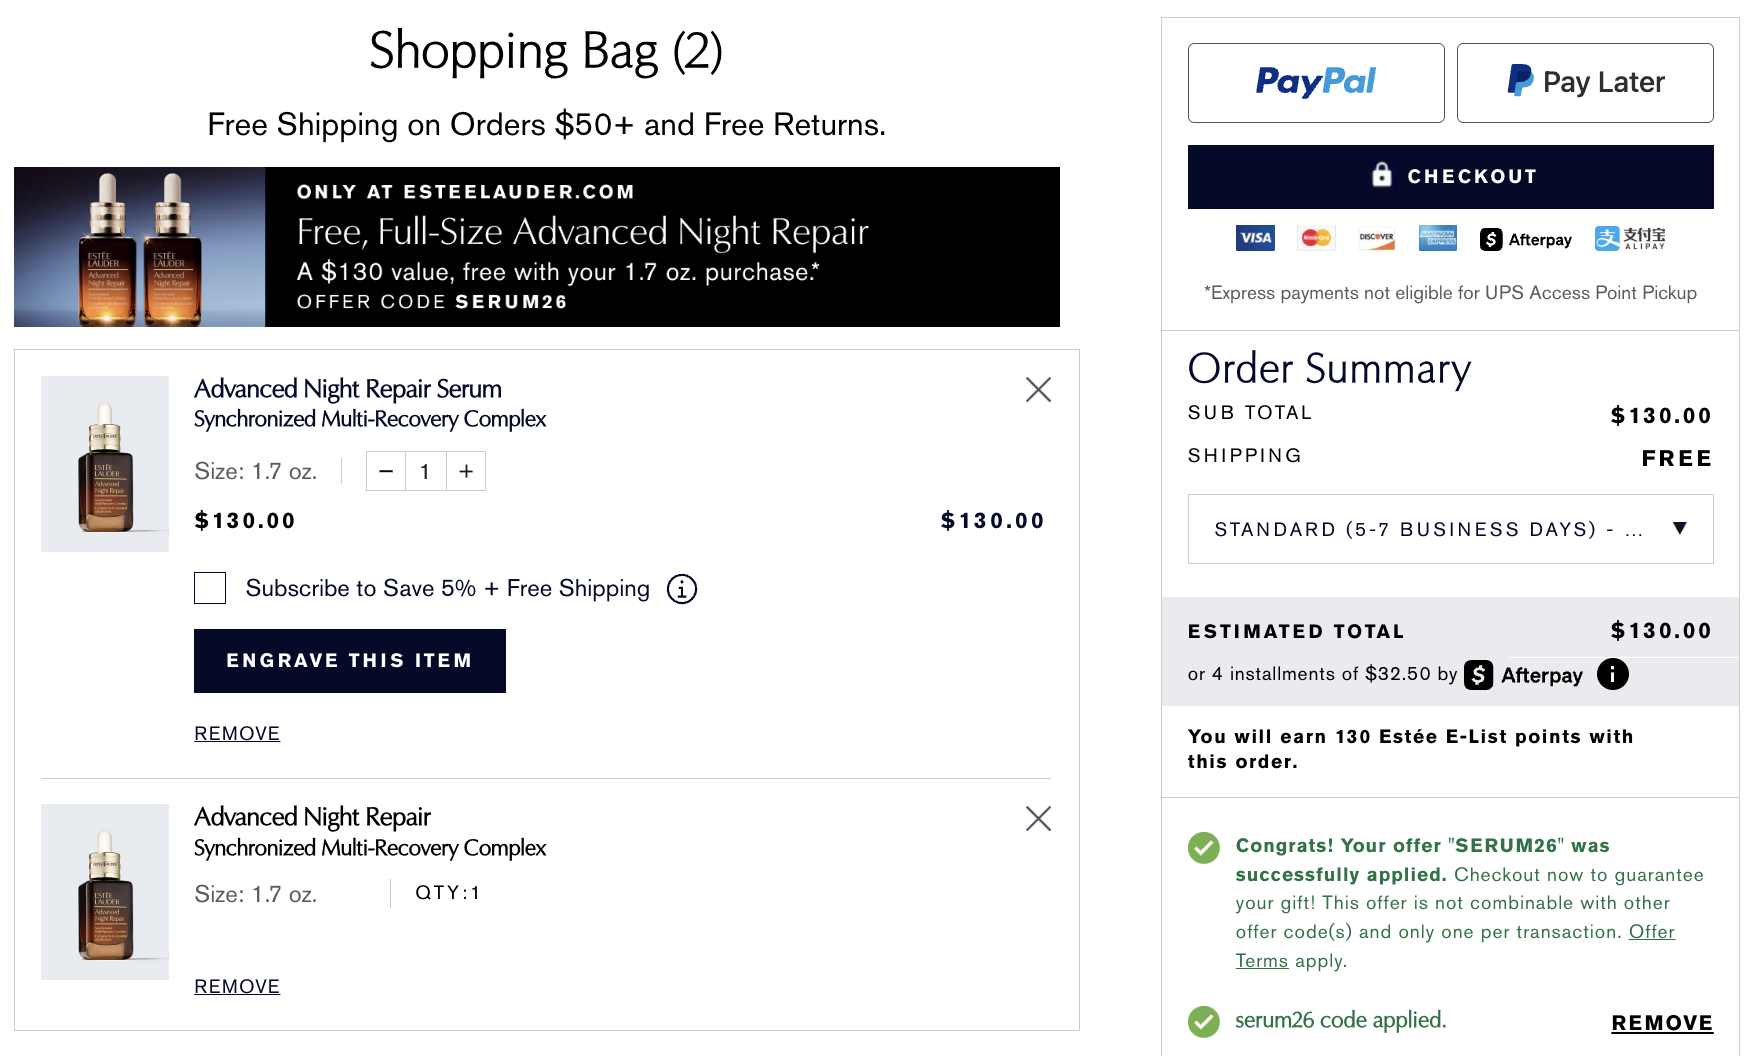1746x1056 pixels.
Task: Click the Afterpay logo under Checkout
Action: [1526, 239]
